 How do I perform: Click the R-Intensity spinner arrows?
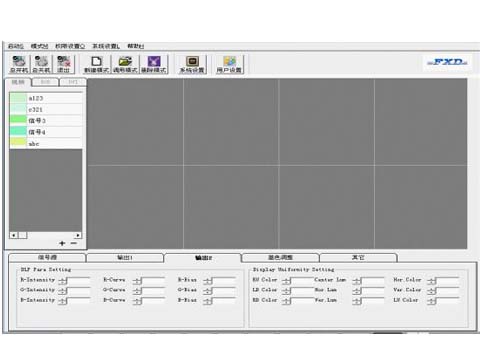(63, 281)
